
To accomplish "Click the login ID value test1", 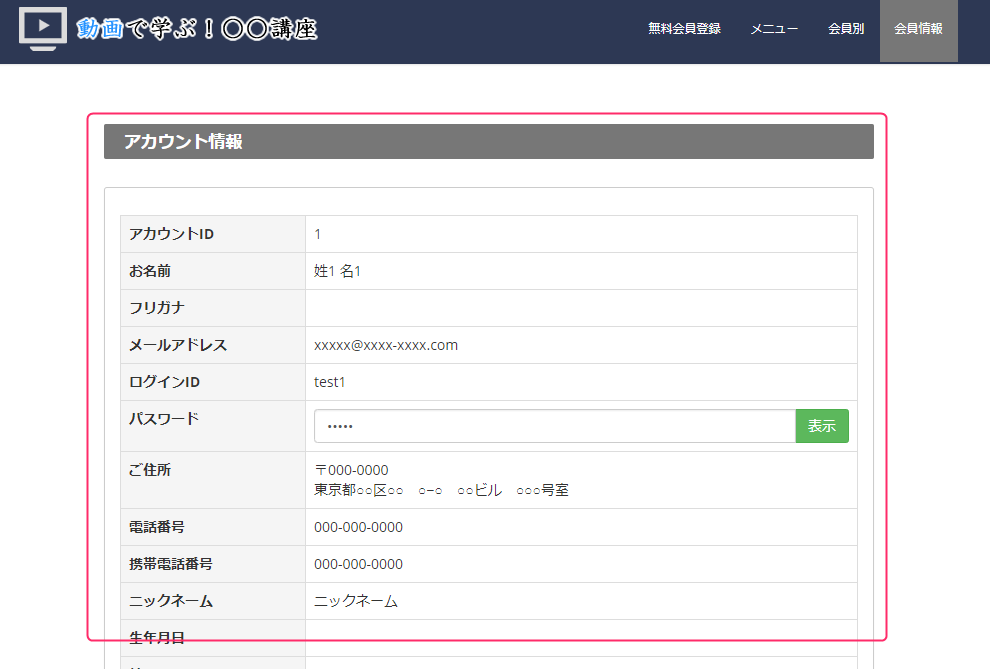I will pos(329,382).
